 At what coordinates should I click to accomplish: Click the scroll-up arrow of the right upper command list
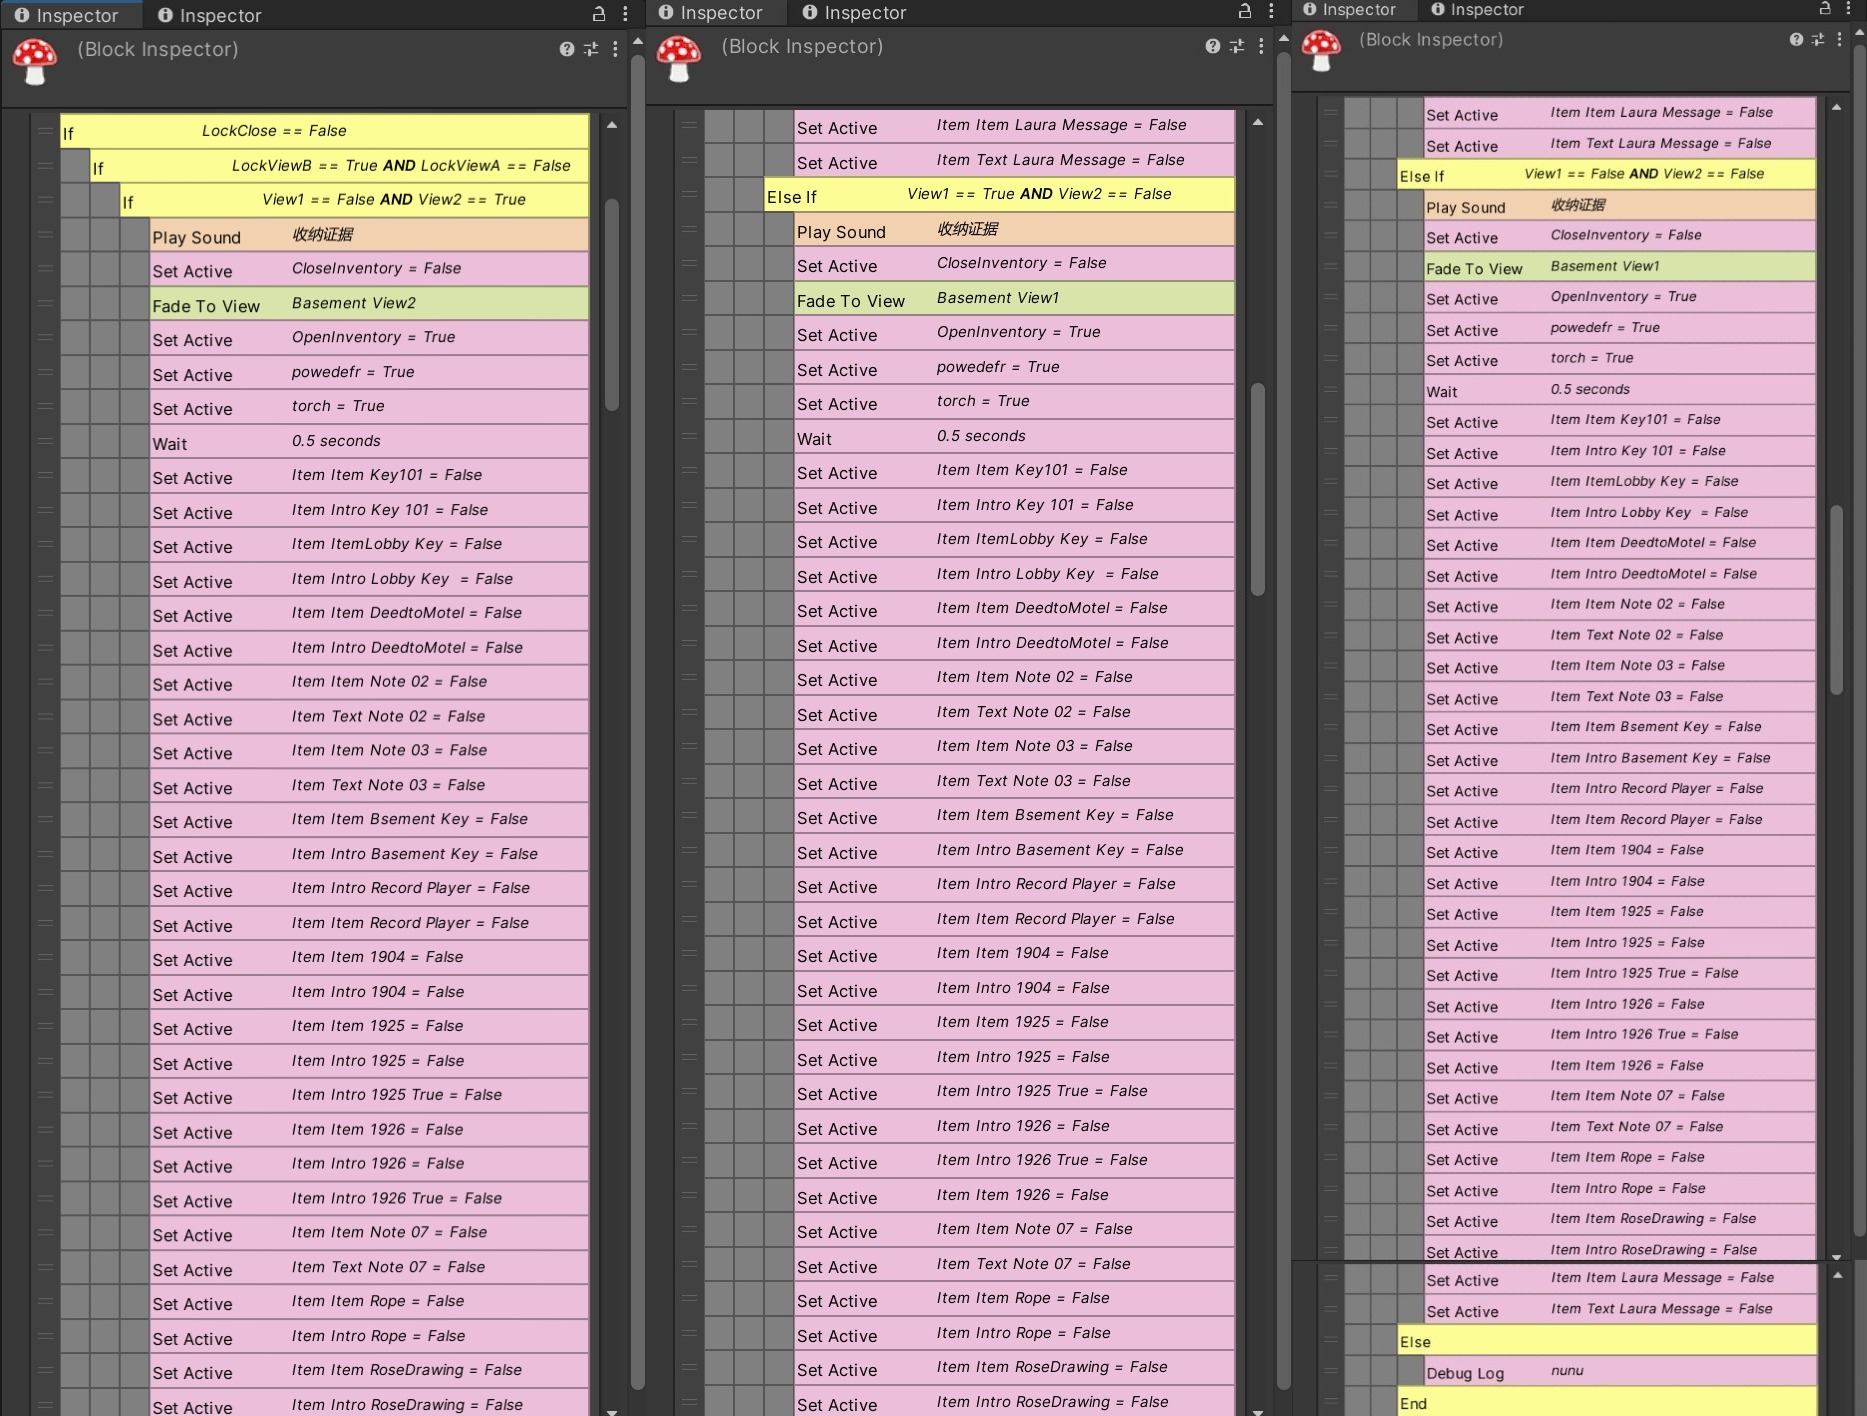coord(1836,108)
